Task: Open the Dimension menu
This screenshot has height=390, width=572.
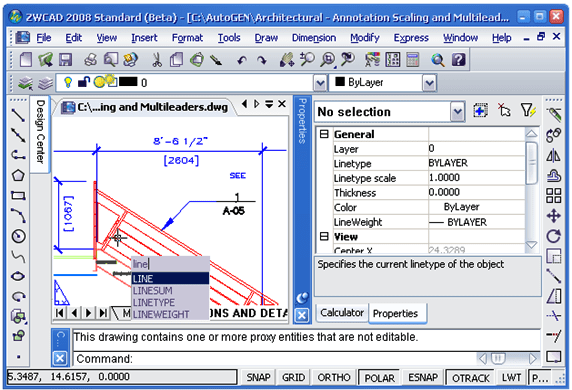Action: (314, 38)
